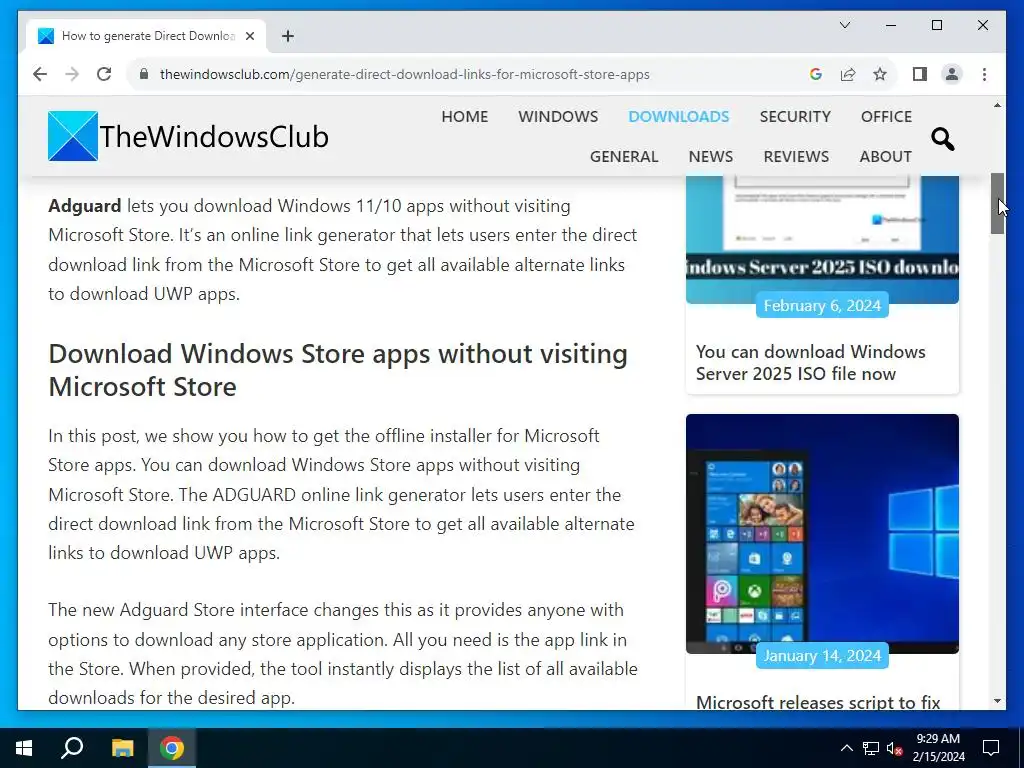Screen dimensions: 1024x768
Task: Select the How to generate Direct Download tab
Action: point(148,36)
